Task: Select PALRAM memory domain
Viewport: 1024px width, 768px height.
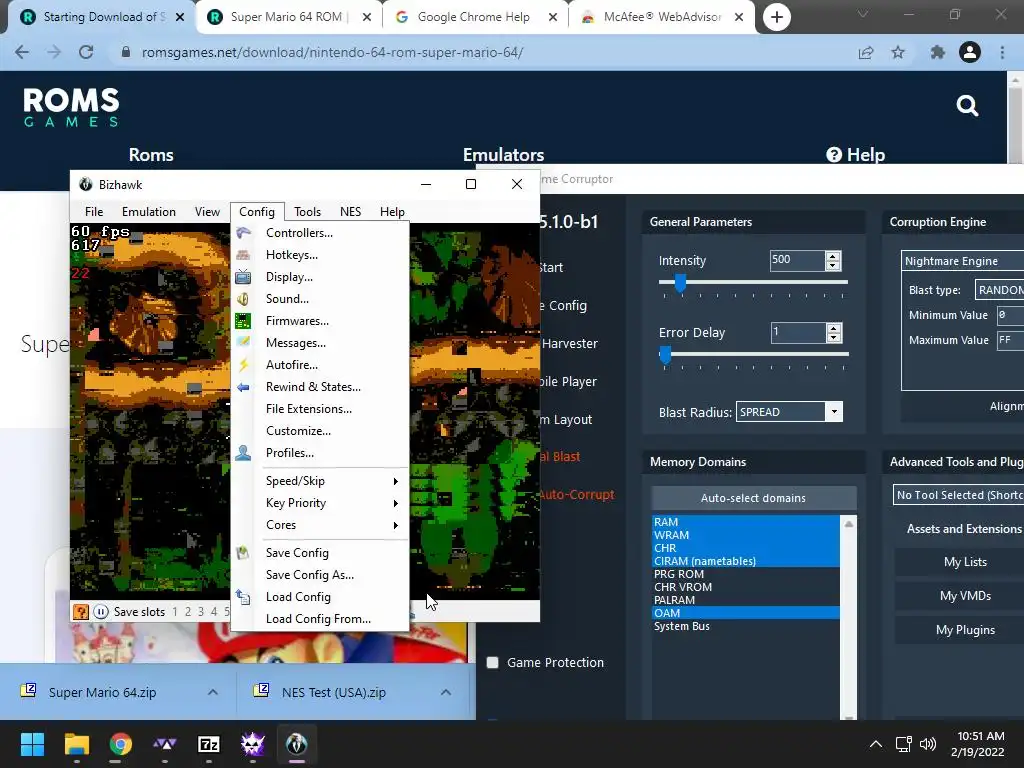Action: tap(746, 601)
